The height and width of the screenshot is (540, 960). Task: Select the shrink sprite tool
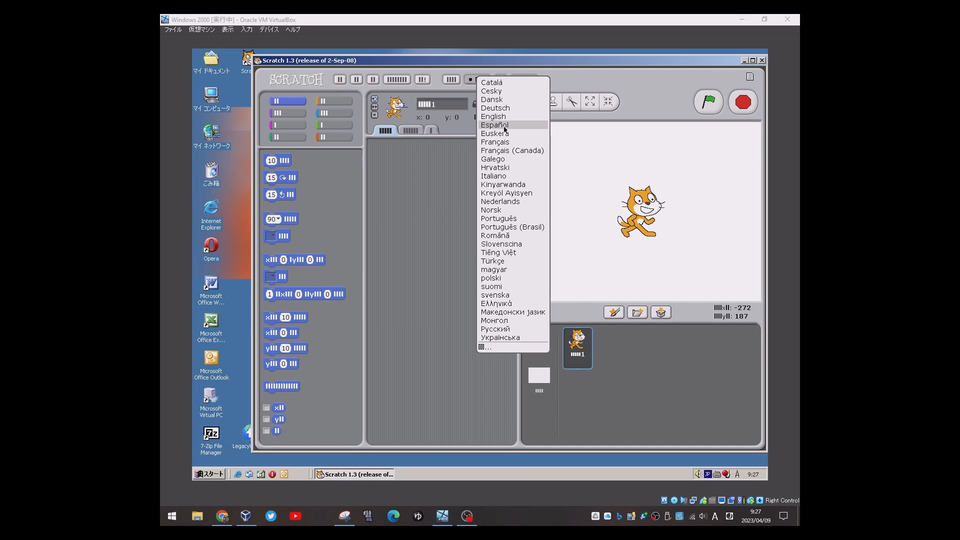(x=607, y=102)
